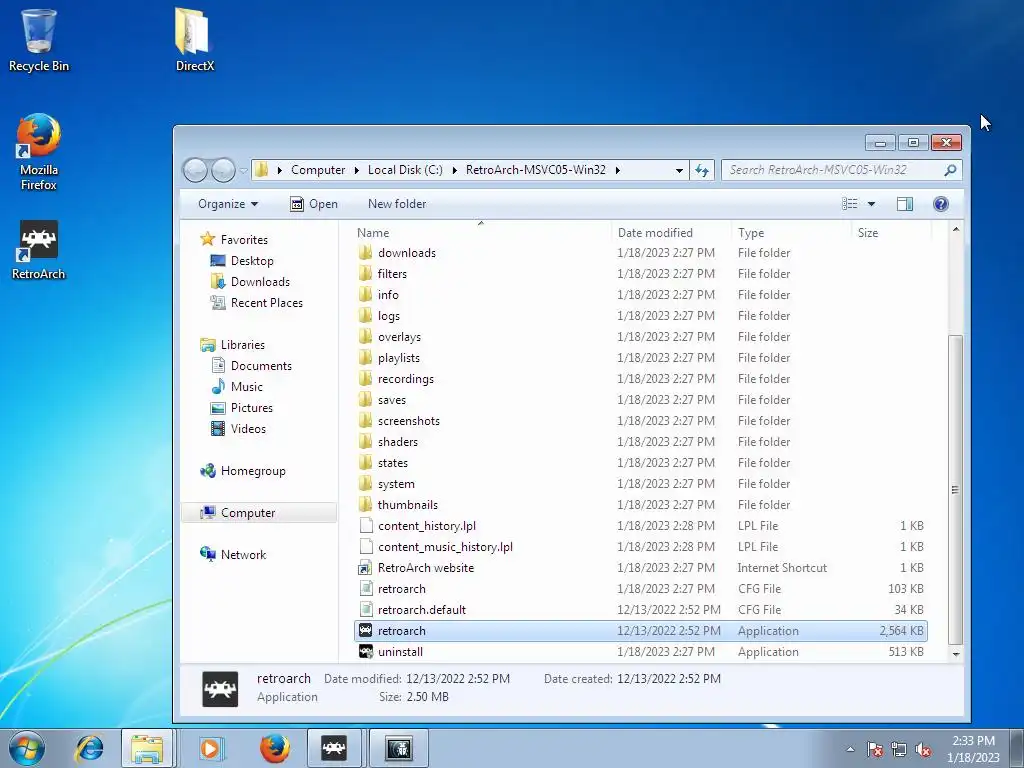Screen dimensions: 1024x768
Task: Select the uninstall application
Action: [x=400, y=652]
